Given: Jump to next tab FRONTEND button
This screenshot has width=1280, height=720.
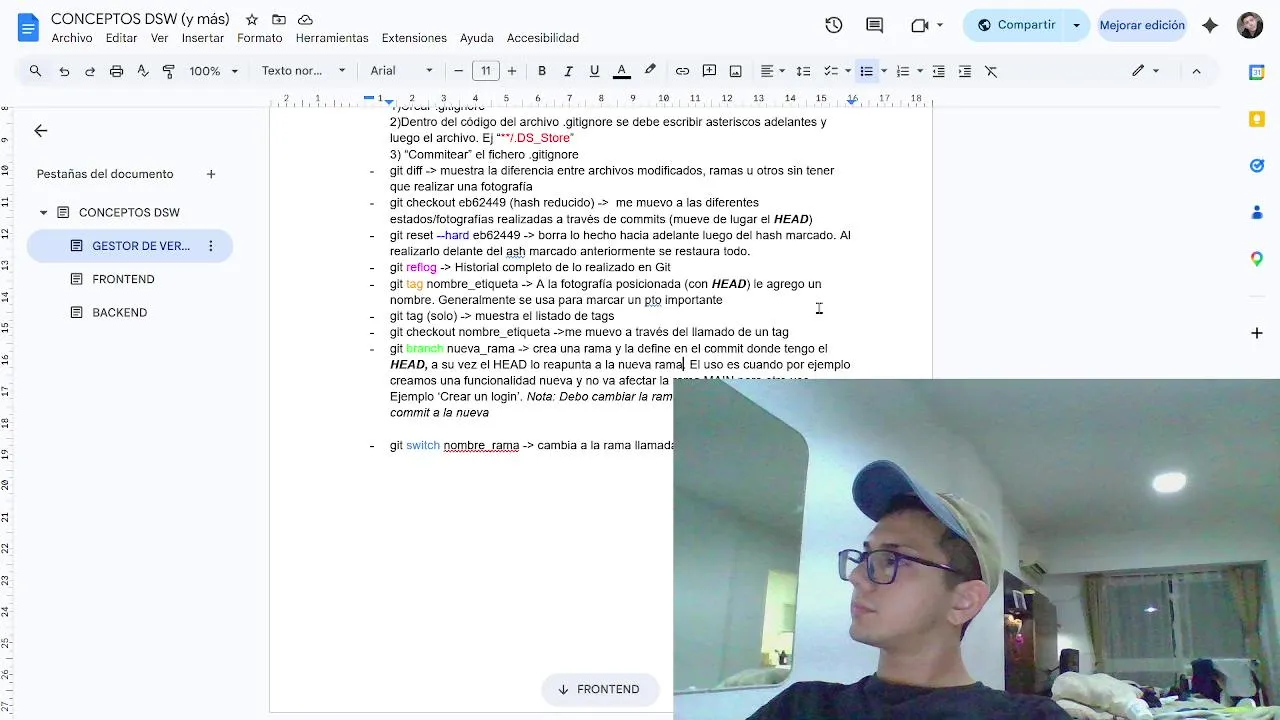Looking at the screenshot, I should click(599, 689).
